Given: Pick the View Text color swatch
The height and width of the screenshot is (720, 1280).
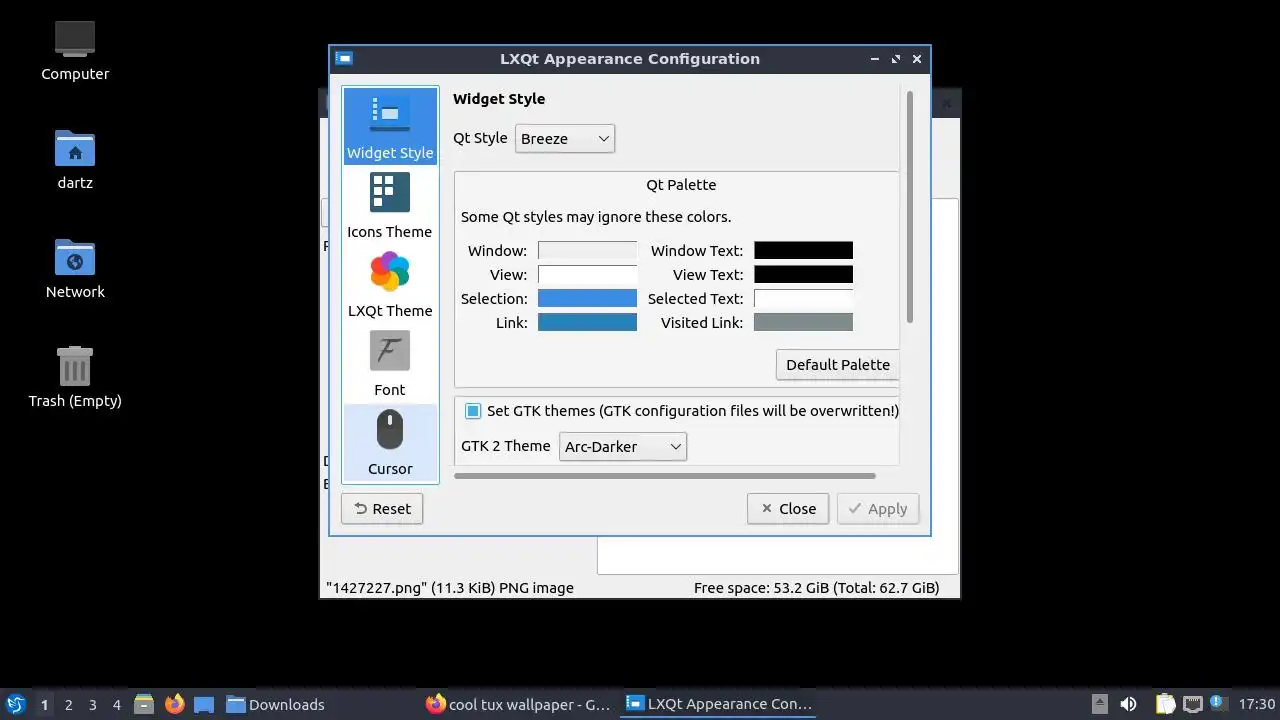Looking at the screenshot, I should [x=803, y=275].
